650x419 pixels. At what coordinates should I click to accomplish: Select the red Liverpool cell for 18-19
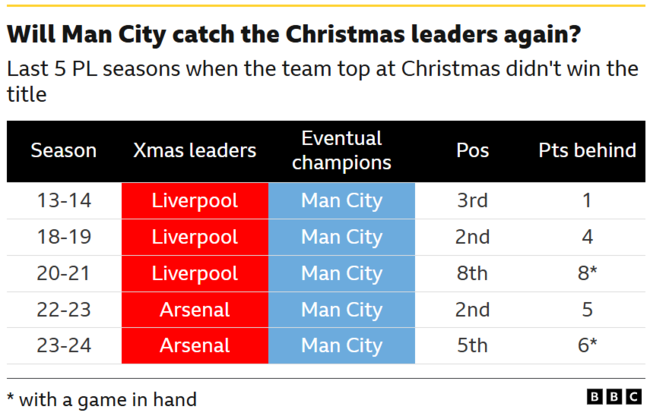point(194,237)
